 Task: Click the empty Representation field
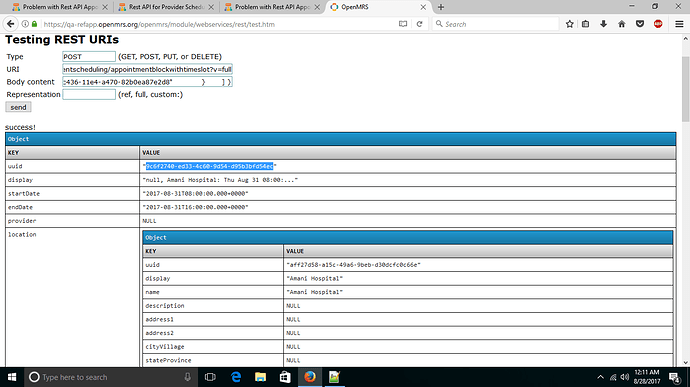point(89,94)
